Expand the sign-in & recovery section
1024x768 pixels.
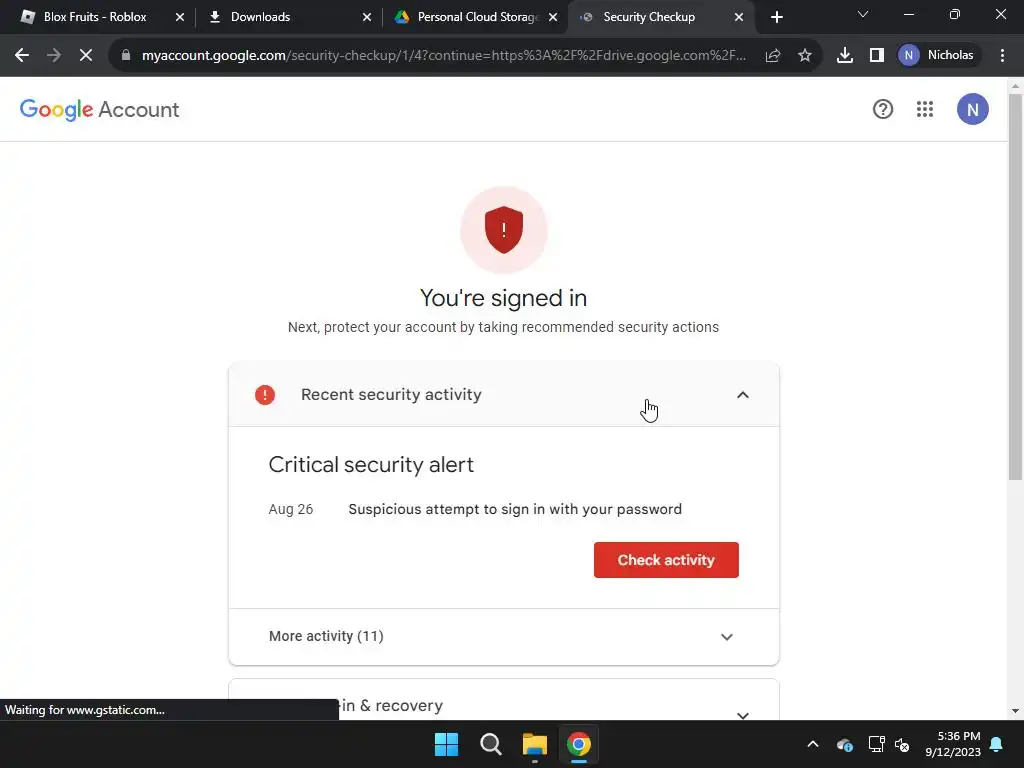(742, 714)
